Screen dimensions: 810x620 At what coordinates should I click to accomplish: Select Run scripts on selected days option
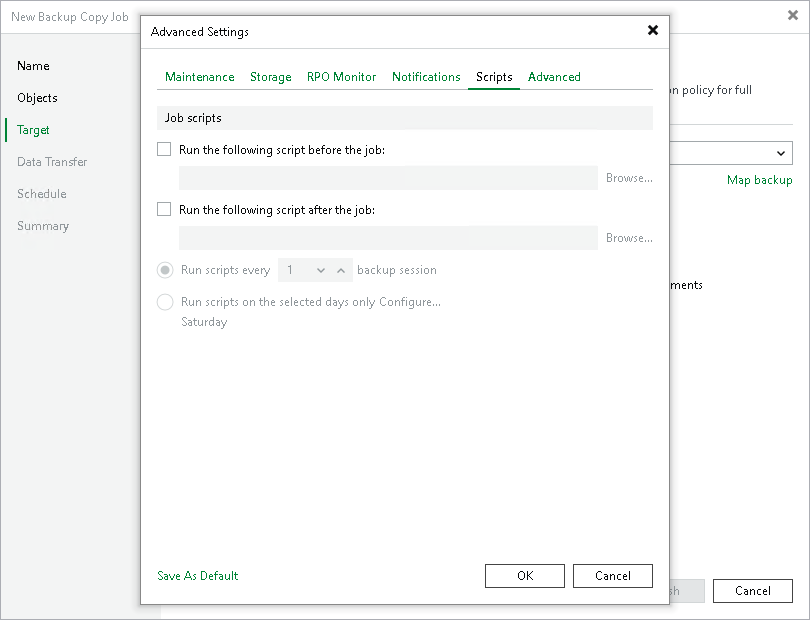click(165, 302)
